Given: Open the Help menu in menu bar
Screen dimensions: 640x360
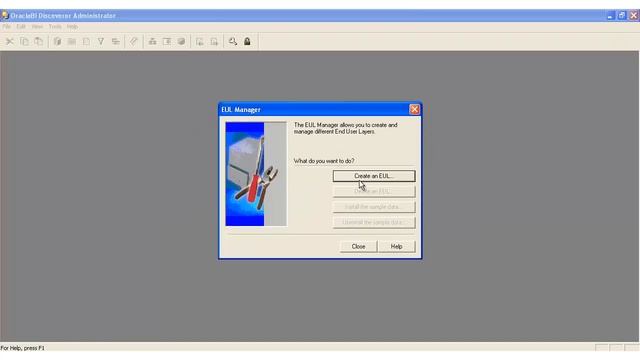Looking at the screenshot, I should (72, 27).
